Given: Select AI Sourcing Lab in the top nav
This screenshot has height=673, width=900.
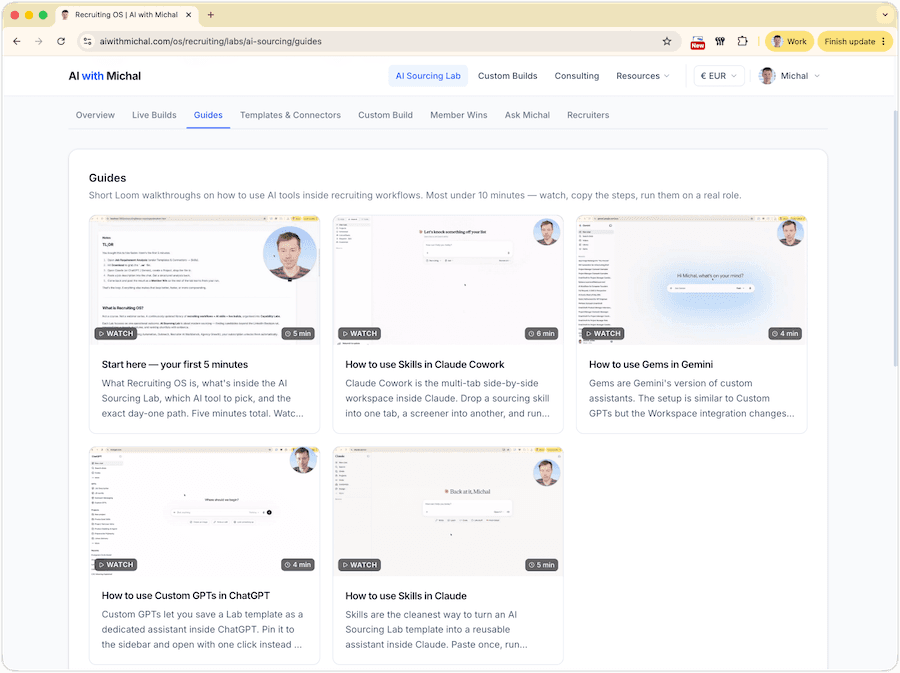Looking at the screenshot, I should tap(428, 76).
